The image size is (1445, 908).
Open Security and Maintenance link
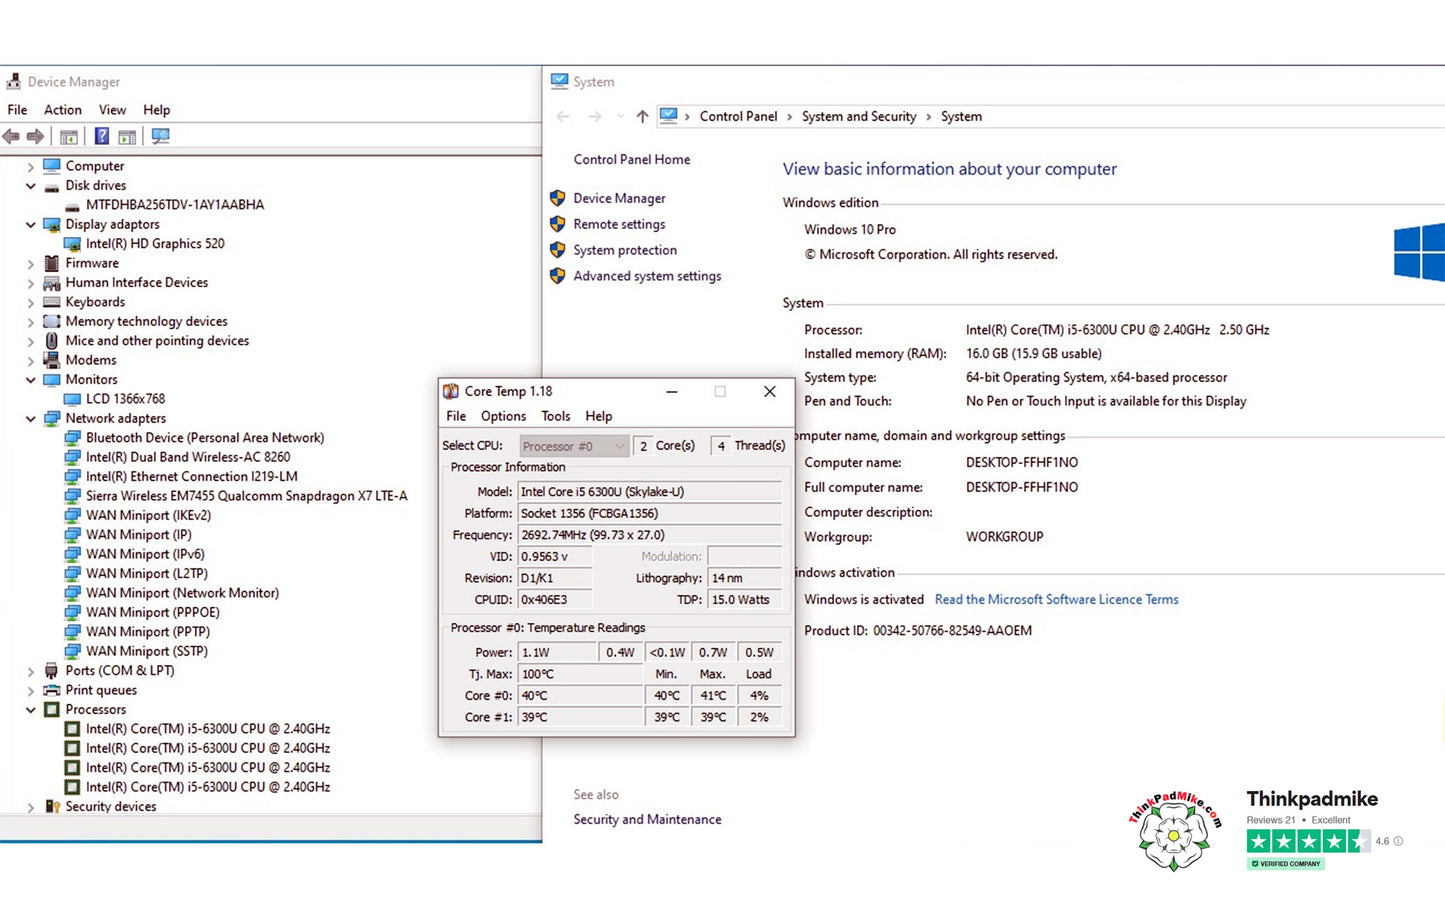647,819
